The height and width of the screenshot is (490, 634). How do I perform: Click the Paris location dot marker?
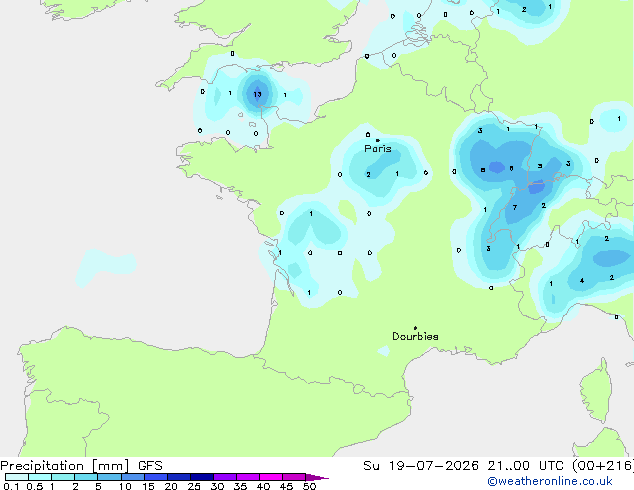click(378, 140)
